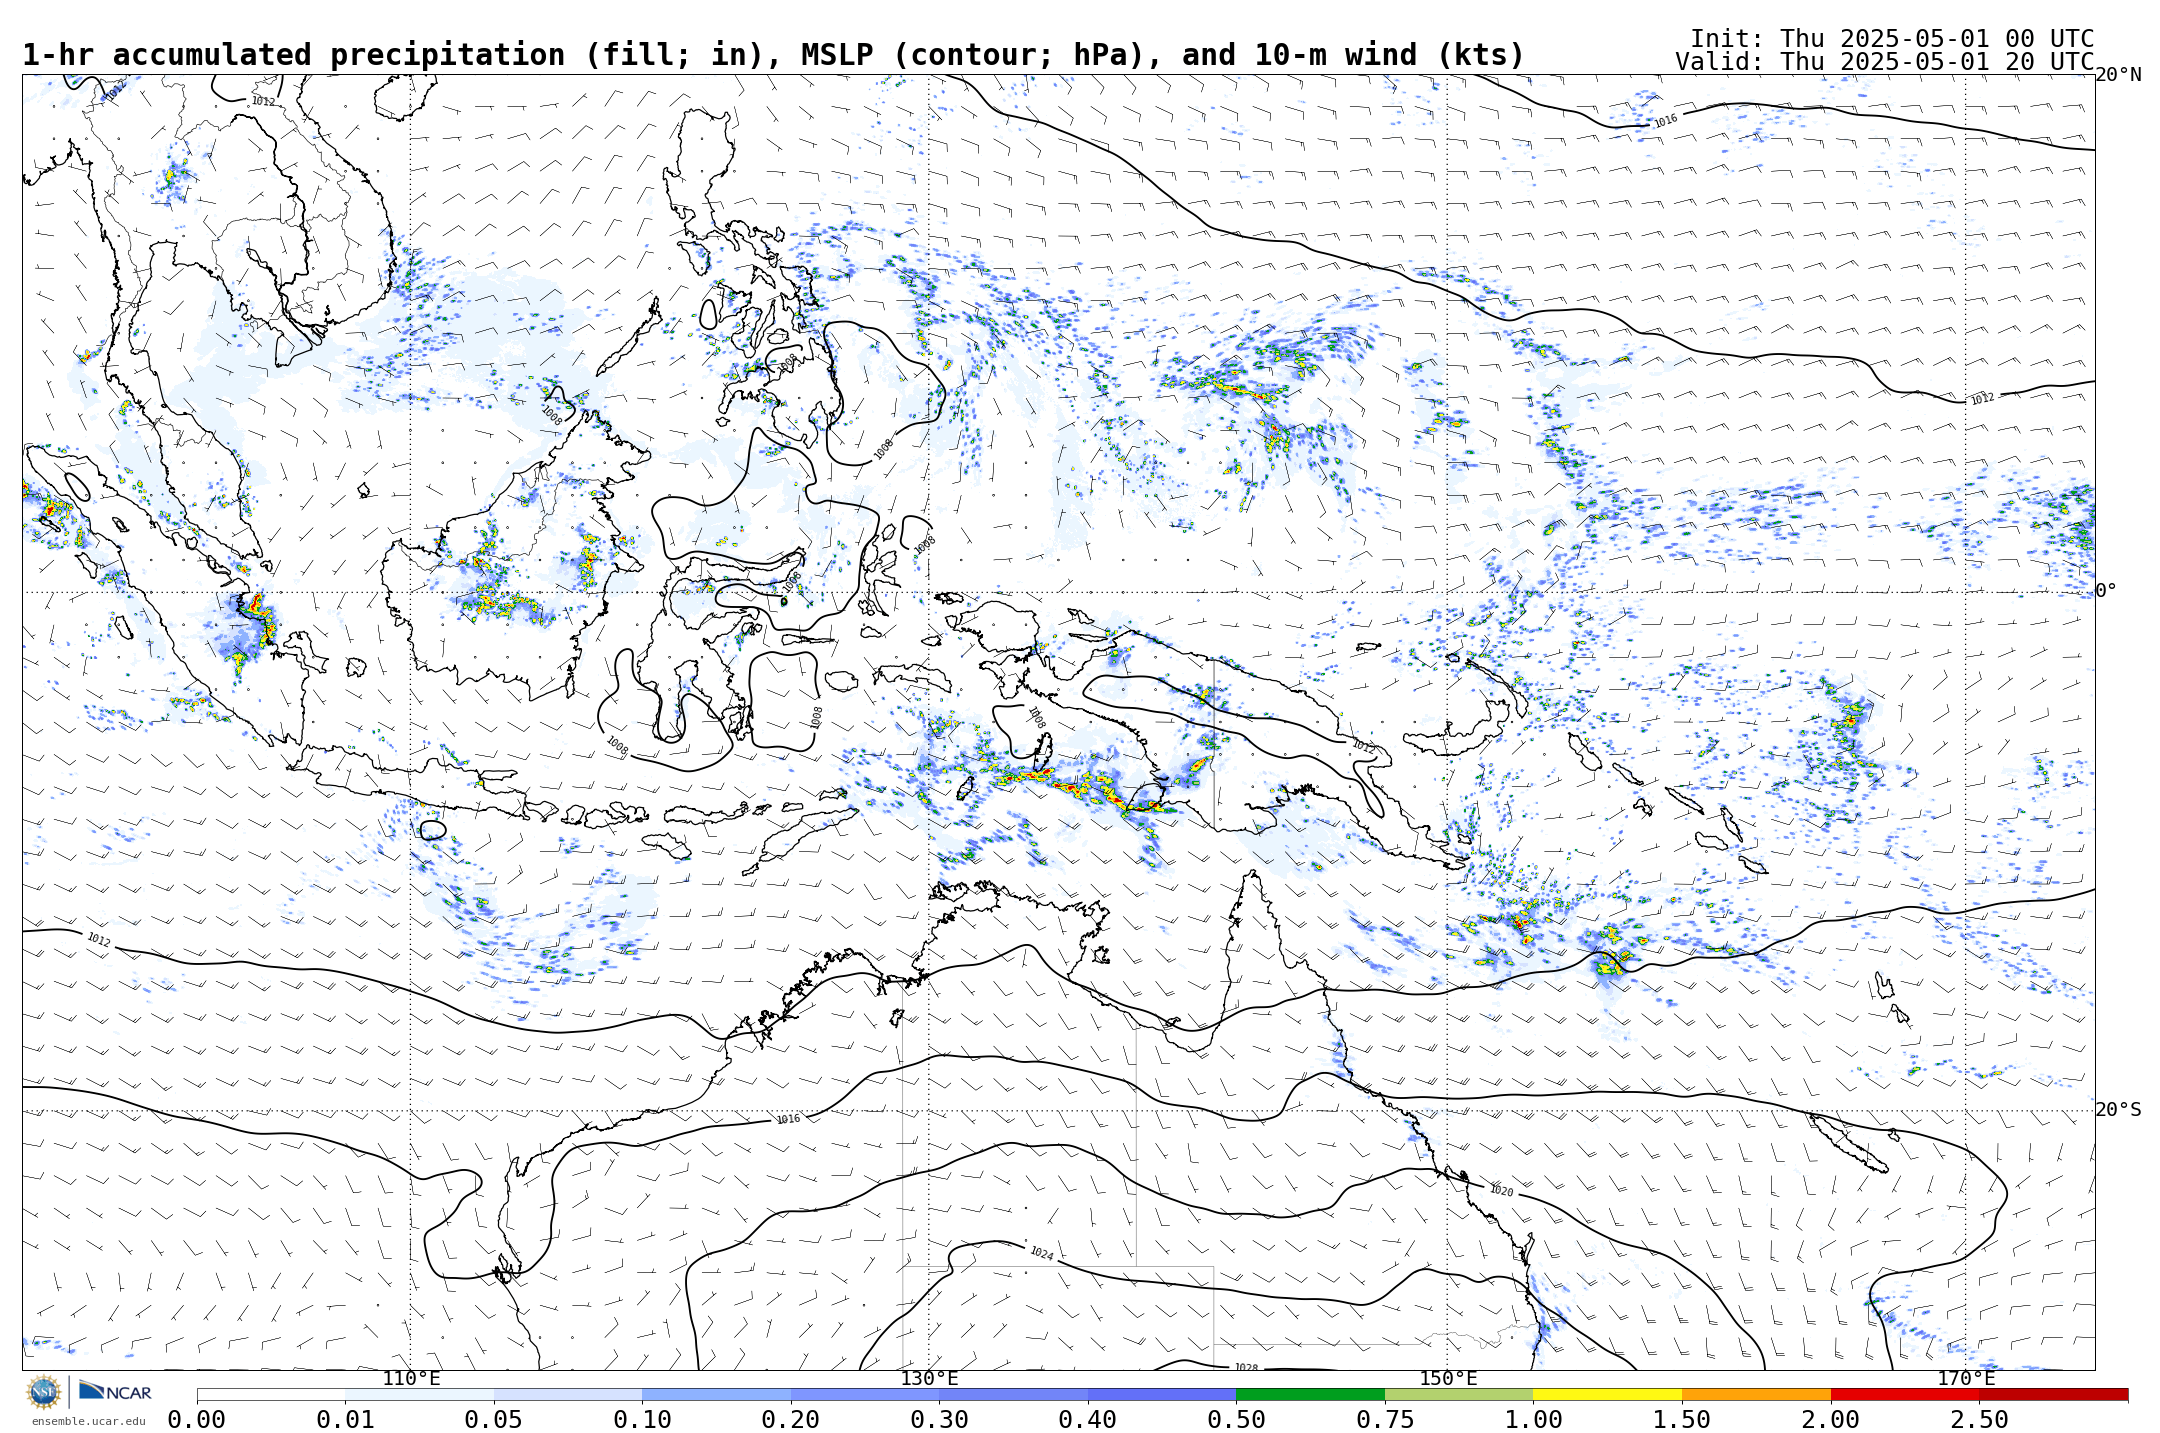Image resolution: width=2160 pixels, height=1433 pixels.
Task: Open the ensemble.ucar.edu link text
Action: tap(88, 1421)
